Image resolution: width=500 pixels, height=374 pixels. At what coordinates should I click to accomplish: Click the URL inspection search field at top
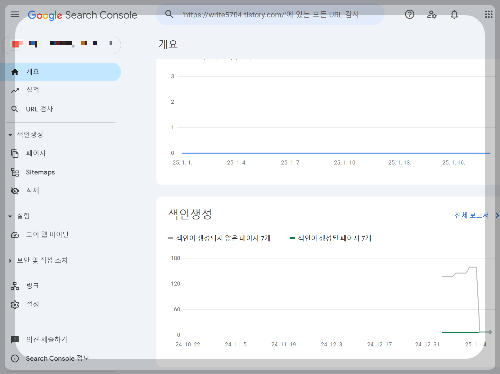[270, 14]
